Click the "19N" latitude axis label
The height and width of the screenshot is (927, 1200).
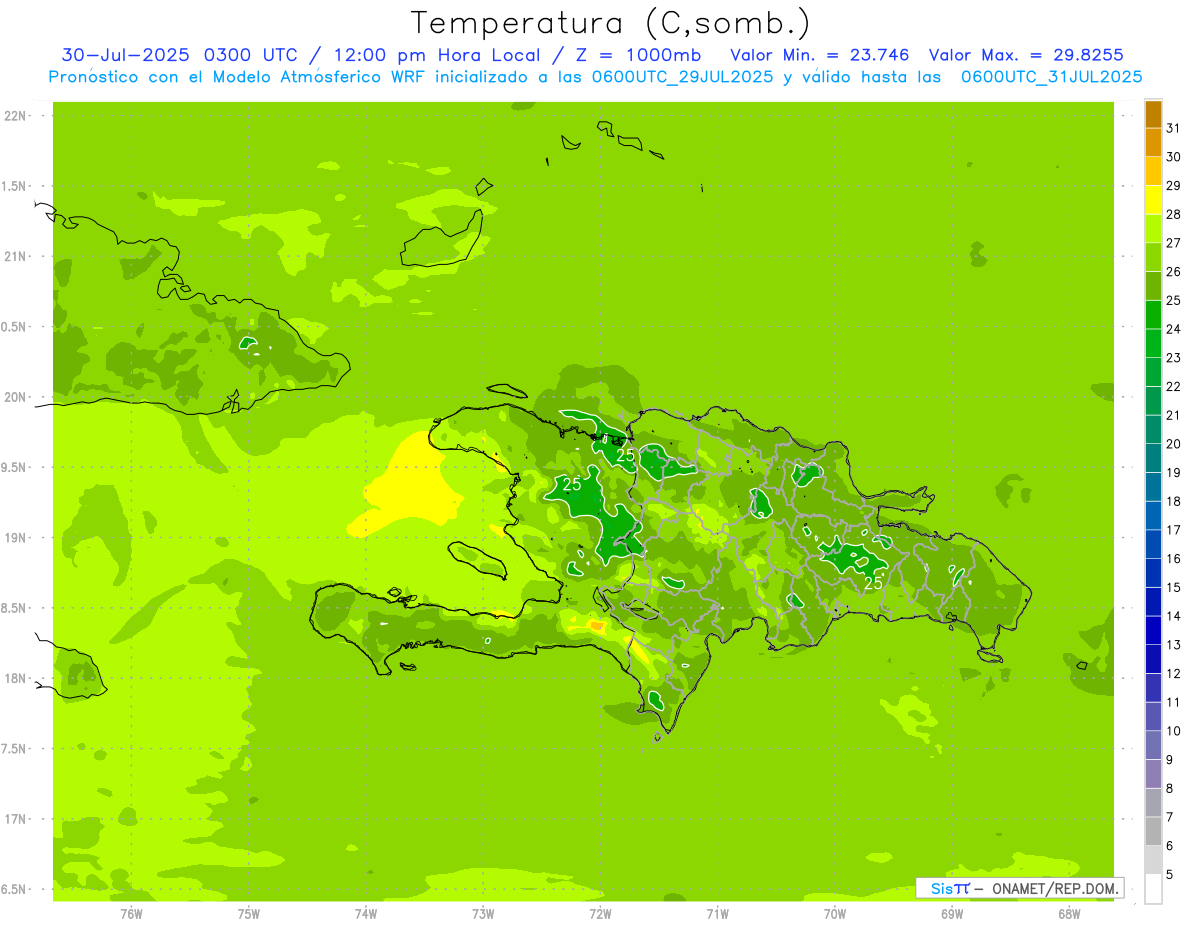click(15, 538)
